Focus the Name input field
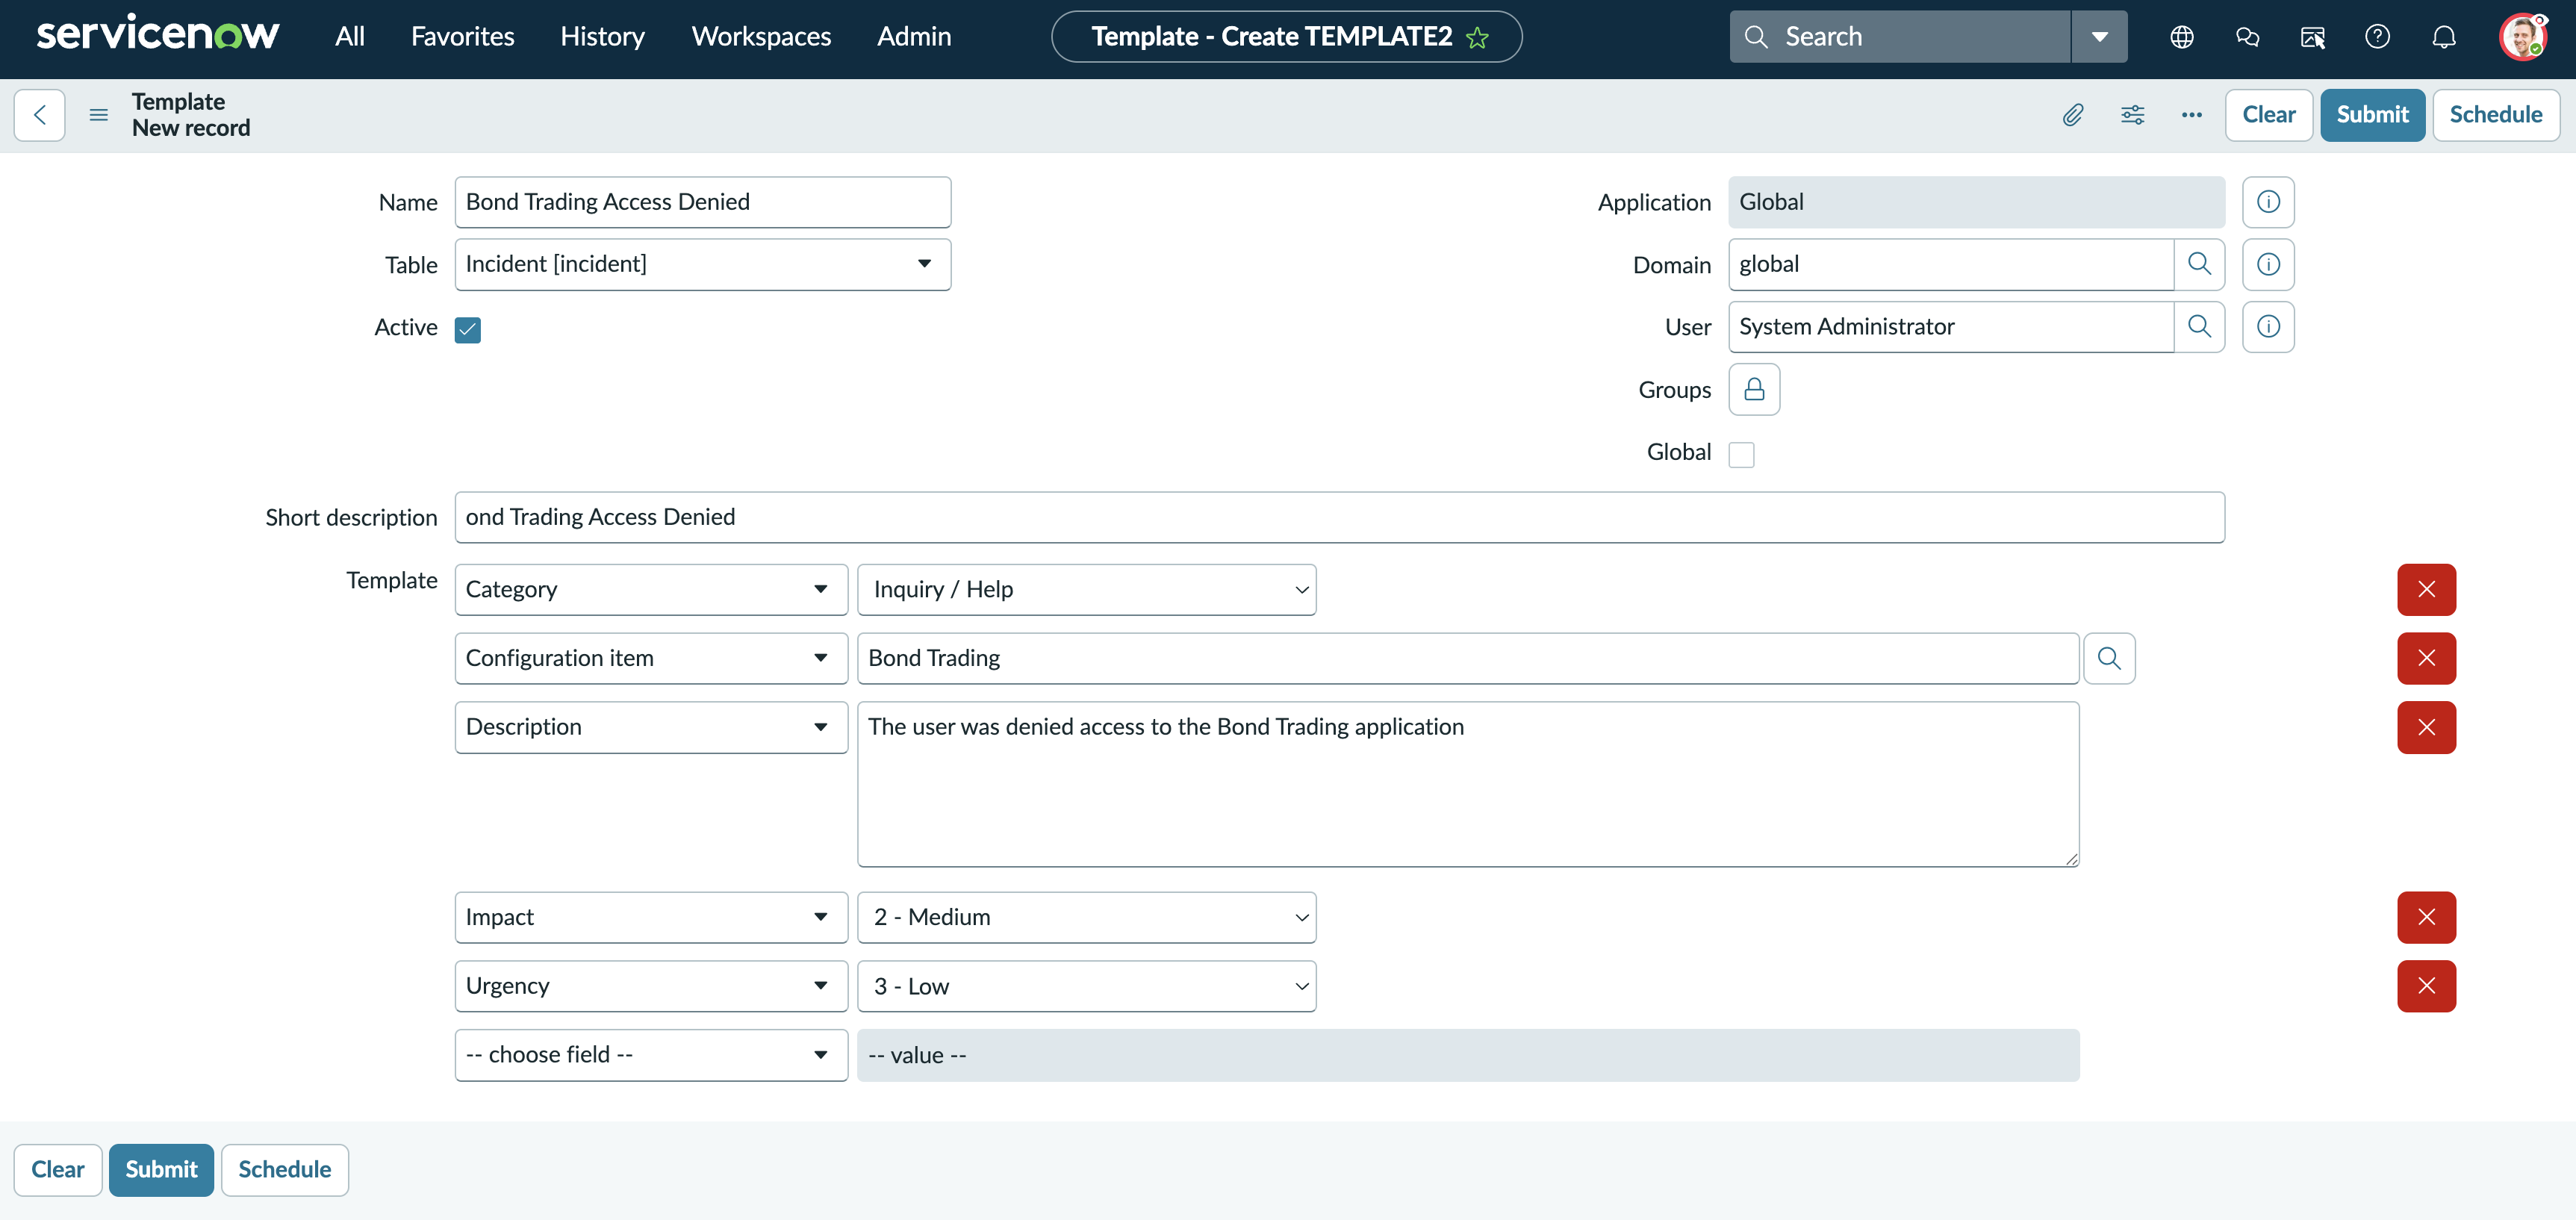 [702, 202]
